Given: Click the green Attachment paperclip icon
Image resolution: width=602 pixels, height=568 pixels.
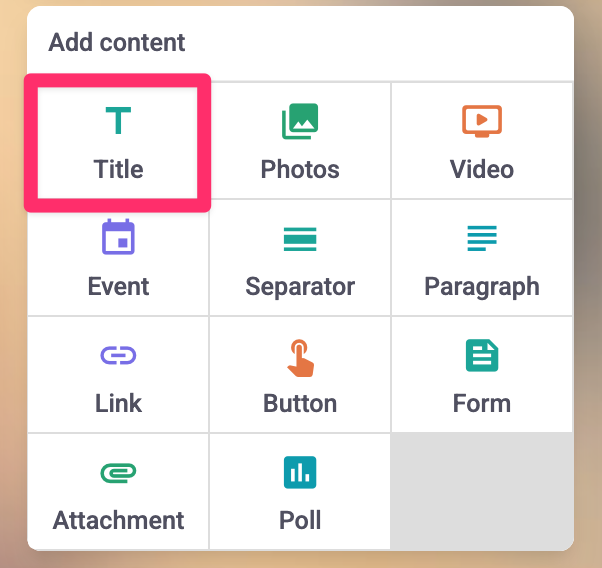Looking at the screenshot, I should pos(118,472).
